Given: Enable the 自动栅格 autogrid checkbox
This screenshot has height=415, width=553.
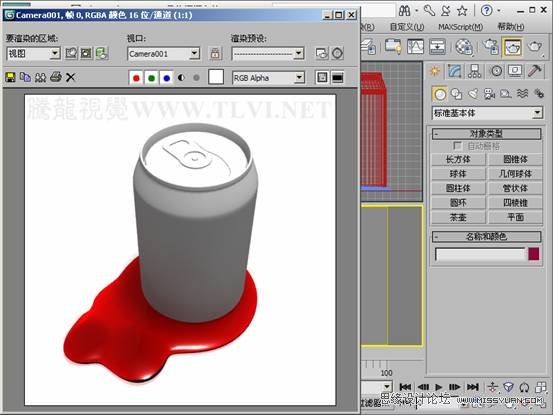Looking at the screenshot, I should coord(457,146).
